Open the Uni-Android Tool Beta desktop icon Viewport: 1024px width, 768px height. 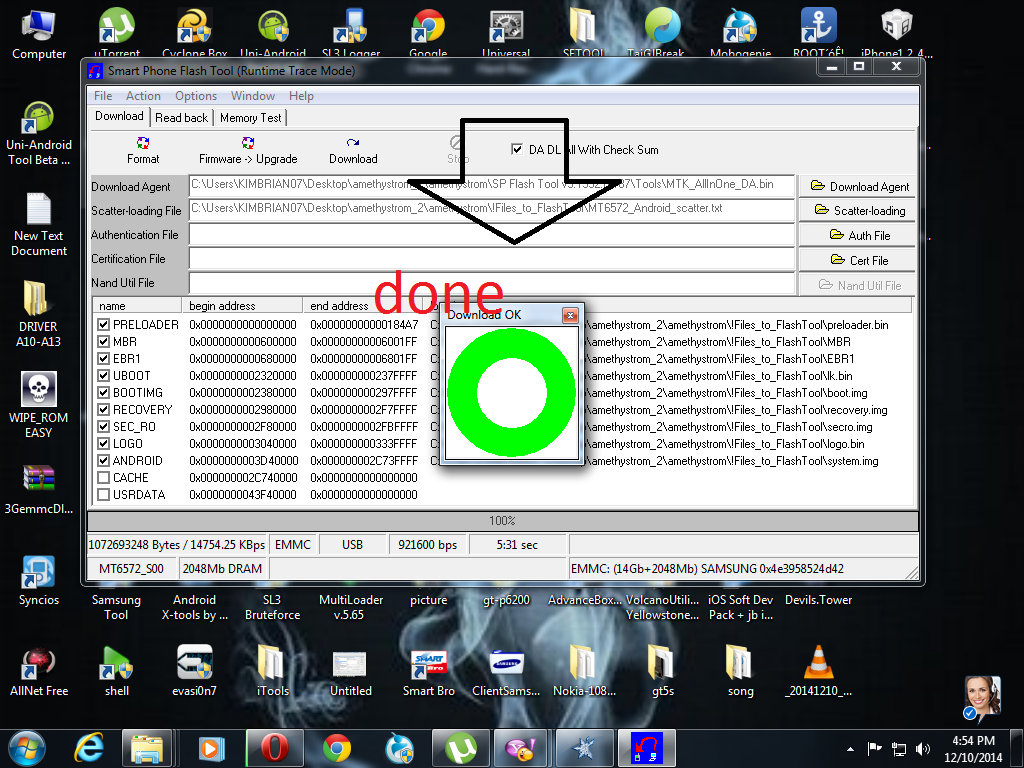tap(38, 120)
